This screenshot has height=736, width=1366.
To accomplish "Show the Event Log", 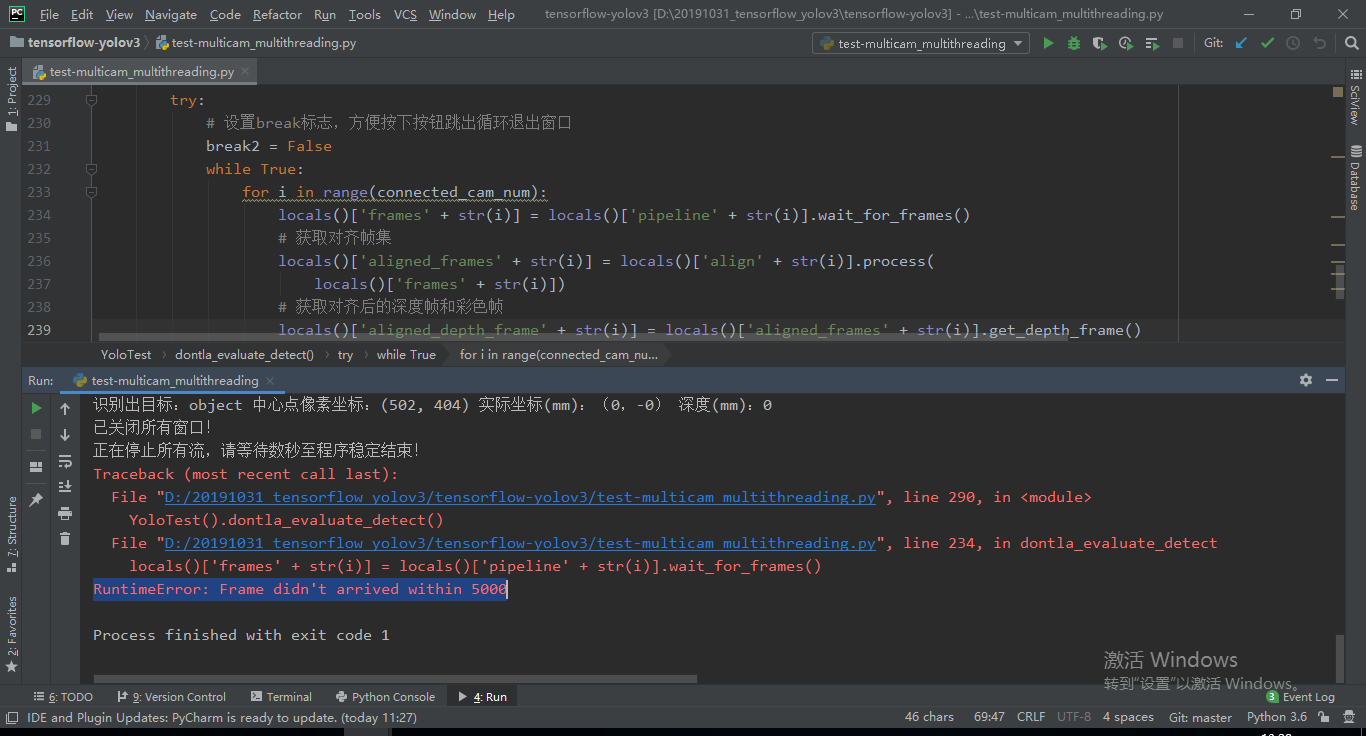I will [x=1301, y=696].
